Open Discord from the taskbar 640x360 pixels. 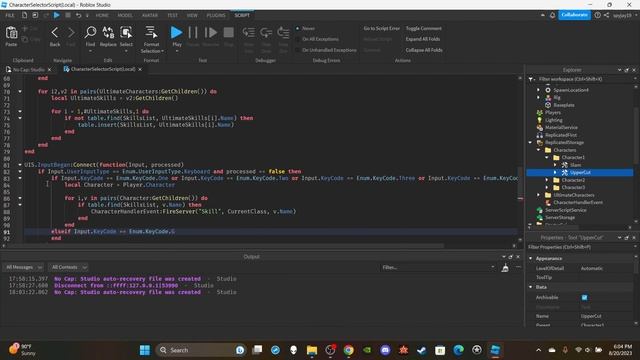coord(385,350)
